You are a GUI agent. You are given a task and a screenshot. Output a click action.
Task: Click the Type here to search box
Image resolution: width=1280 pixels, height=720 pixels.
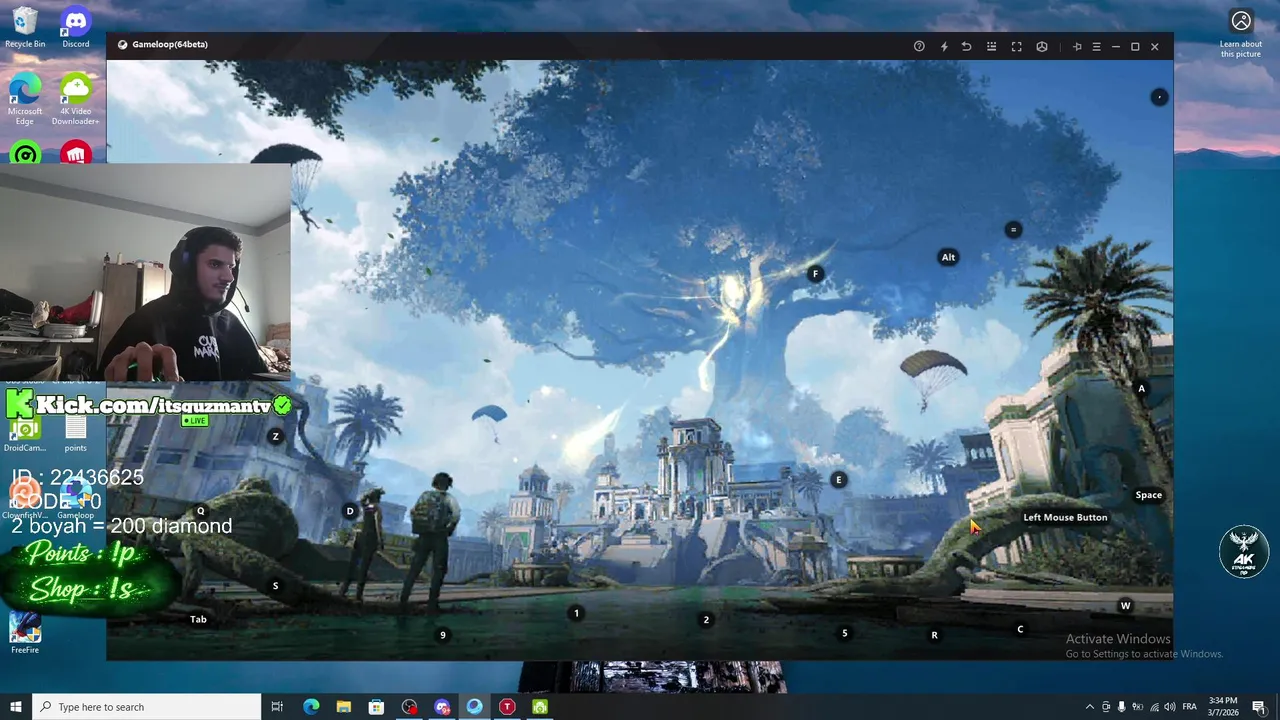(147, 707)
